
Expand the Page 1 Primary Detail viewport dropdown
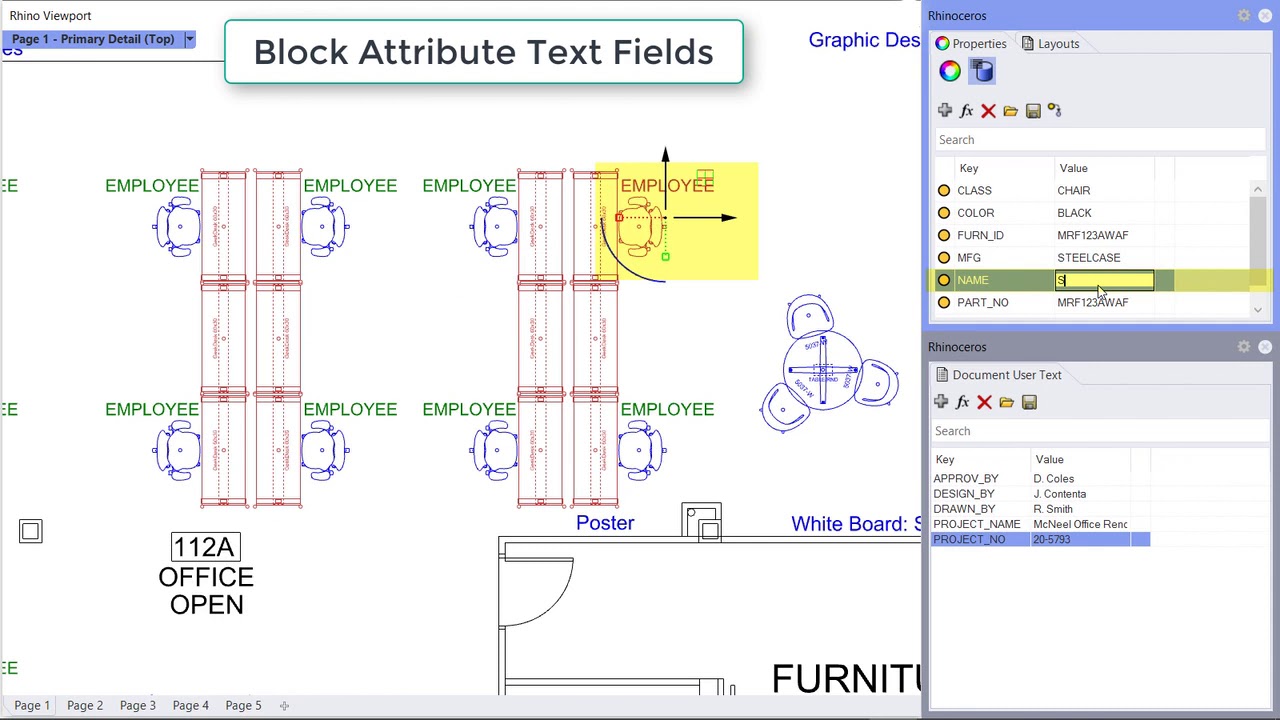[189, 39]
